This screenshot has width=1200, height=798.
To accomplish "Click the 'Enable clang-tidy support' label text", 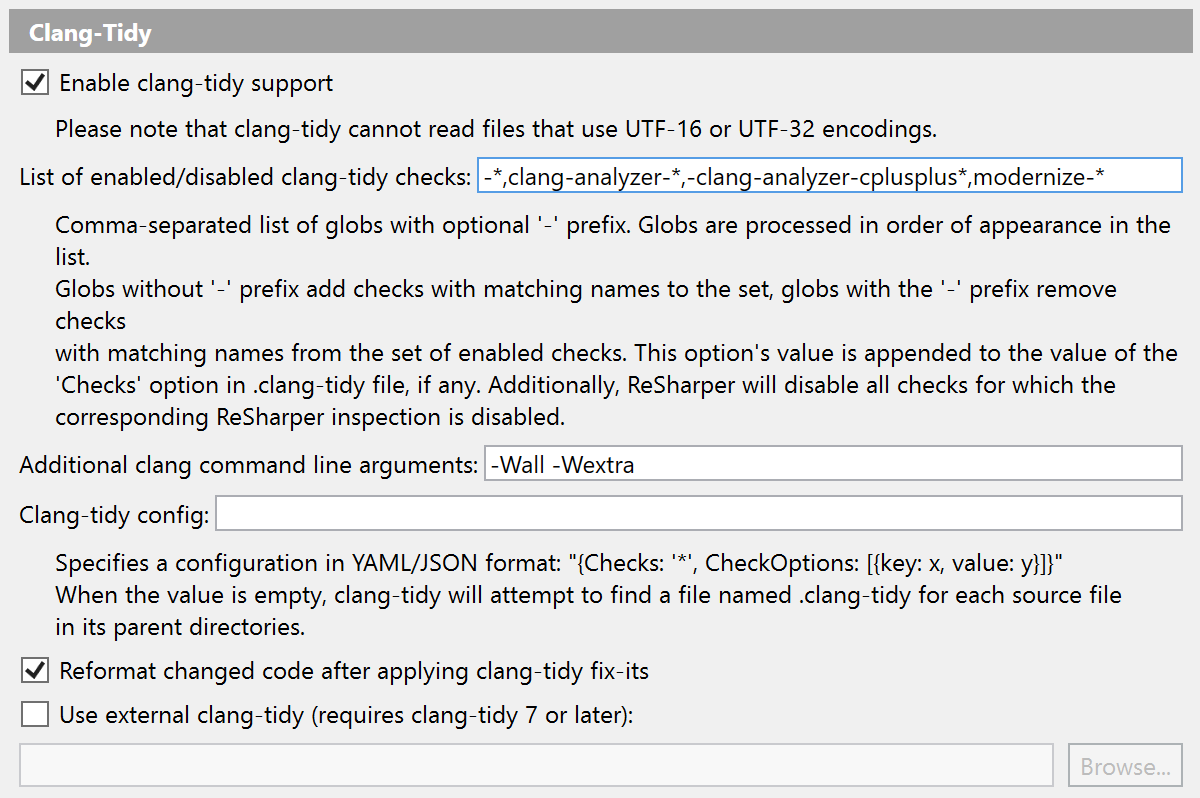I will click(x=196, y=83).
